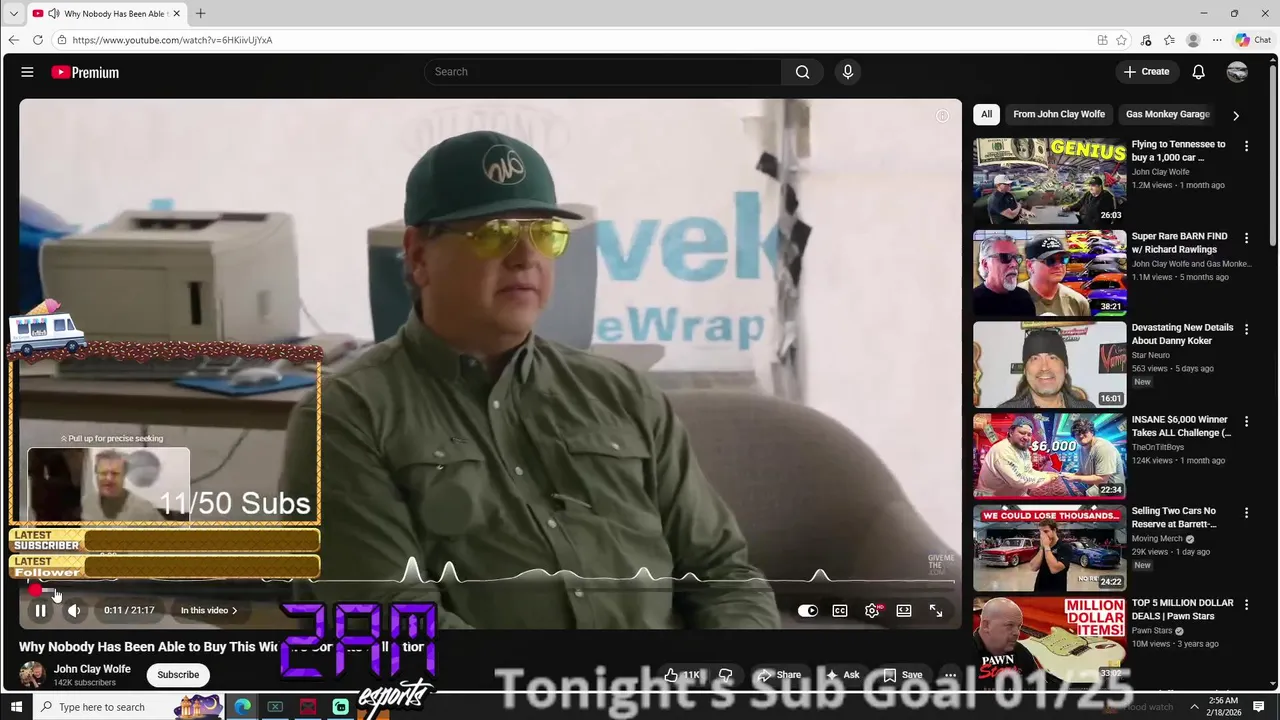Screen dimensions: 1280x720
Task: Click the search magnifier button
Action: pyautogui.click(x=802, y=72)
